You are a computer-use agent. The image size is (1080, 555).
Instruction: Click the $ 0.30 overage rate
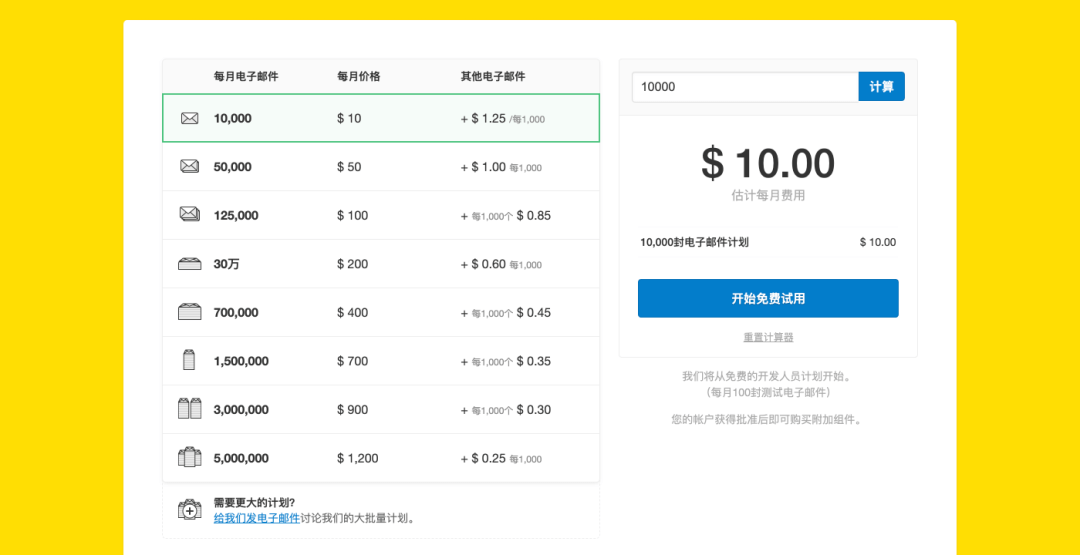click(534, 410)
